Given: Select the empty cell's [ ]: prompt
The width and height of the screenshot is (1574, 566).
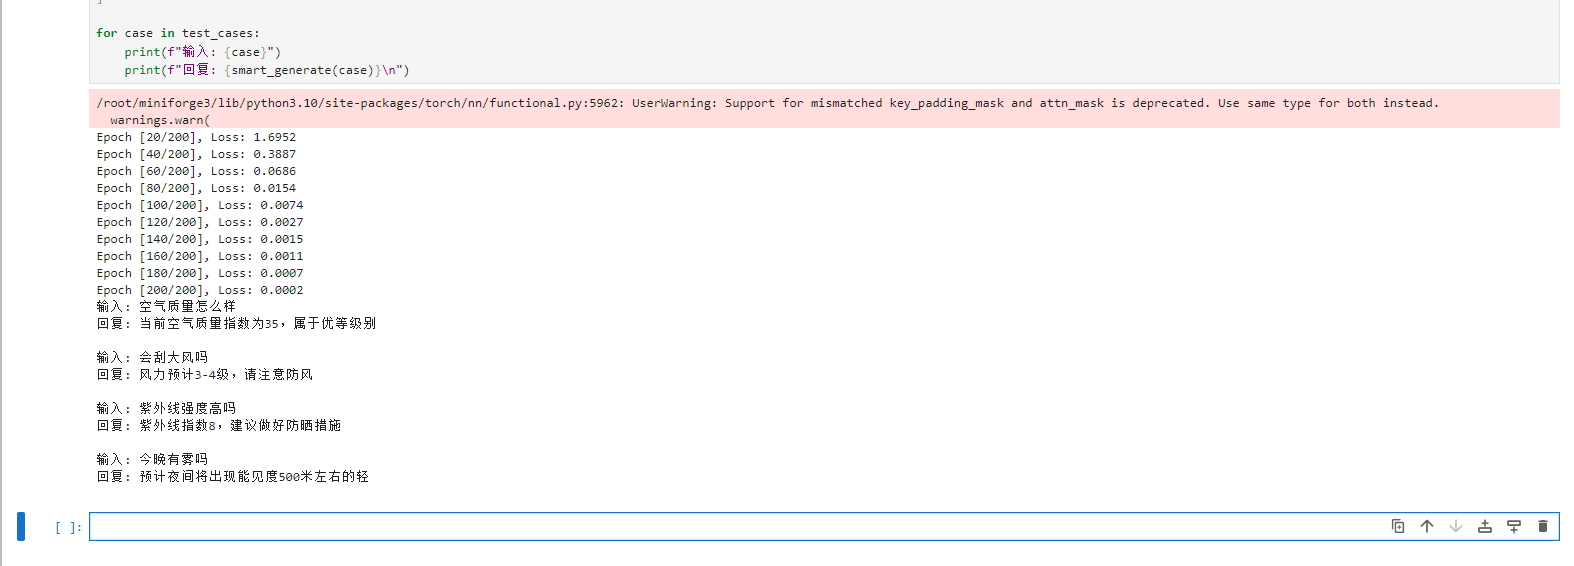Looking at the screenshot, I should point(68,528).
